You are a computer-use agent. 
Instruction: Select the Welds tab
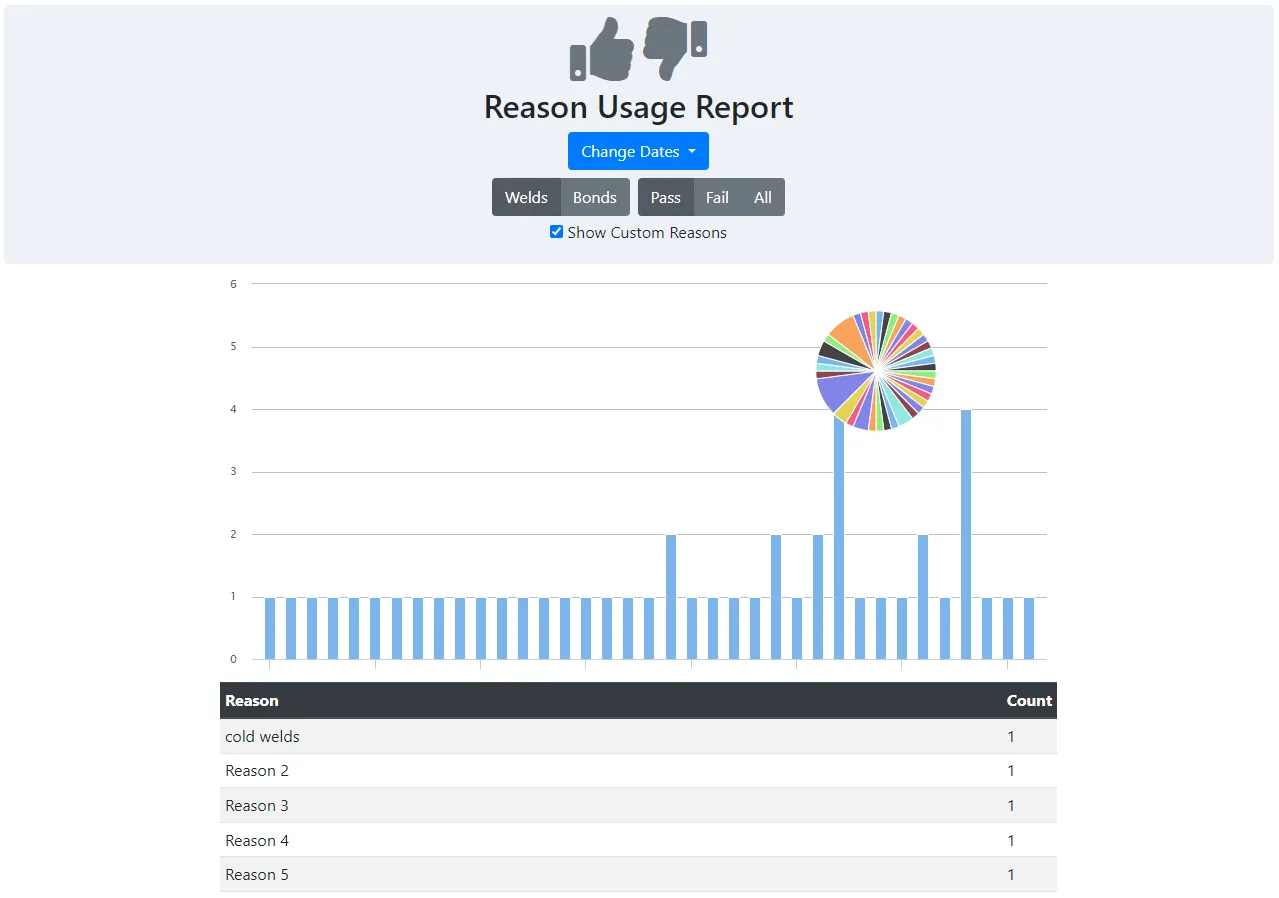point(526,197)
